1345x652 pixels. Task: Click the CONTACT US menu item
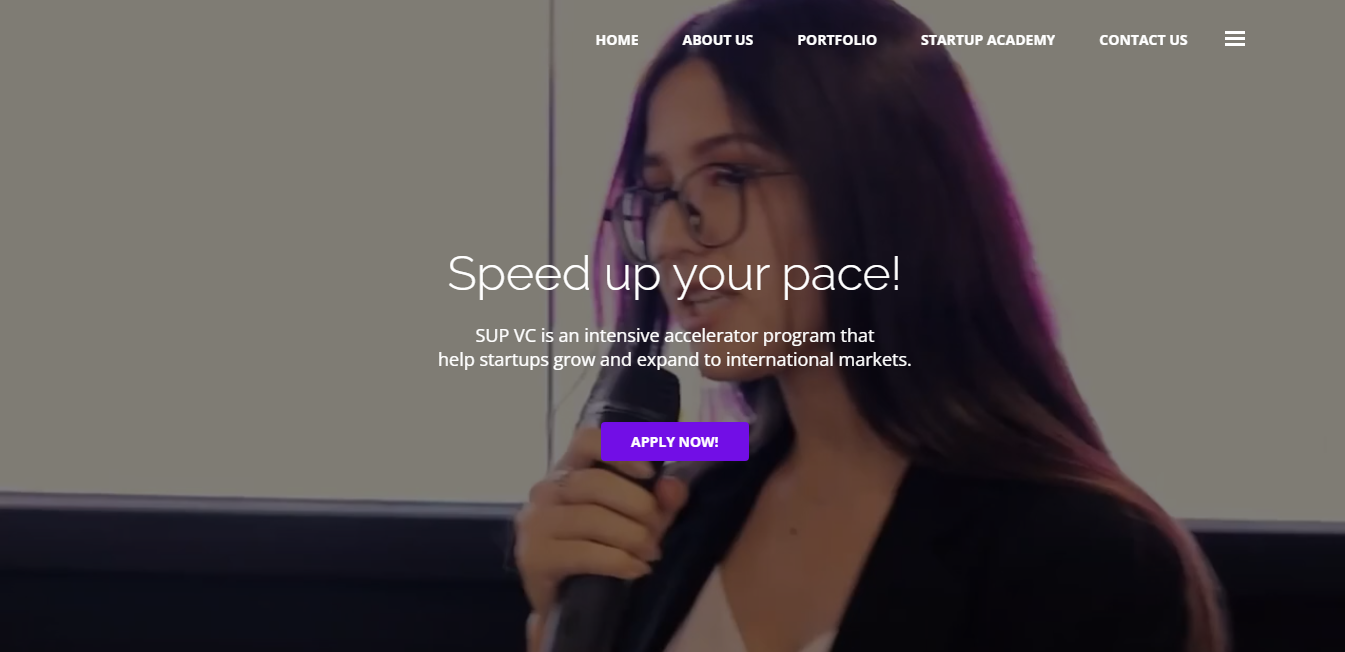click(x=1143, y=40)
